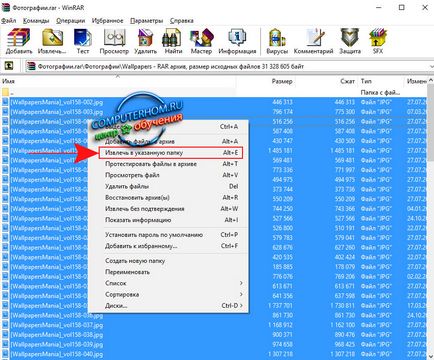Select Переименовать in context menu
The image size is (434, 360).
tap(168, 272)
